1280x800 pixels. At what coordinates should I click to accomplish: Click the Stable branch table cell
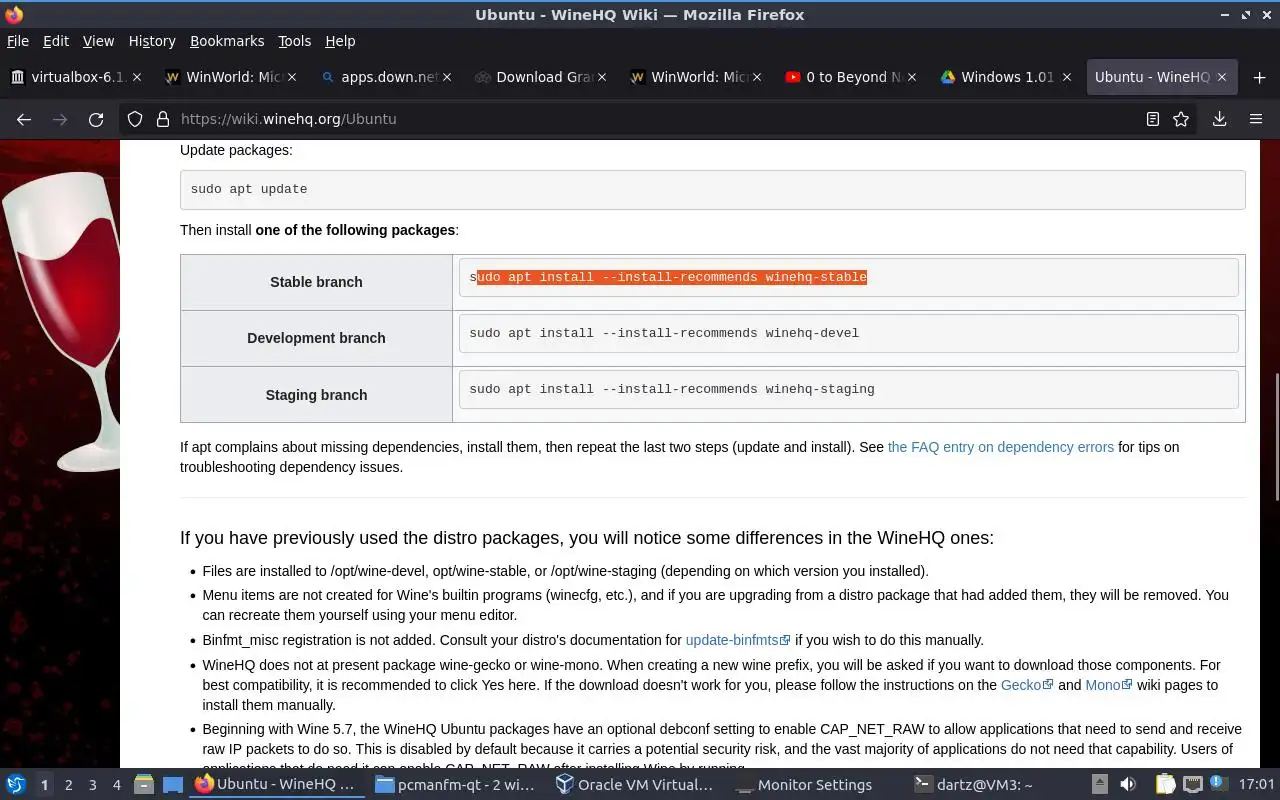316,282
